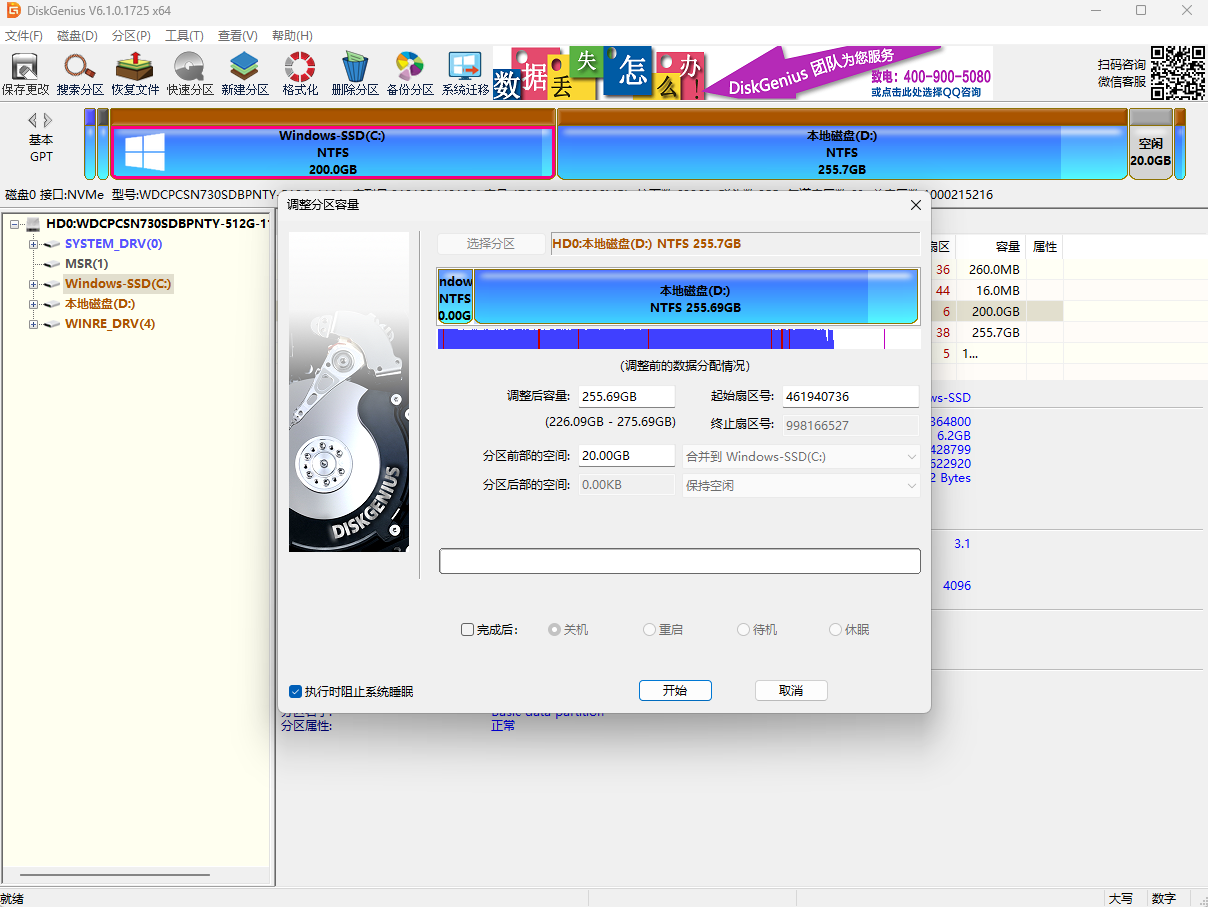Enable the 完成后 checkbox

pyautogui.click(x=467, y=630)
